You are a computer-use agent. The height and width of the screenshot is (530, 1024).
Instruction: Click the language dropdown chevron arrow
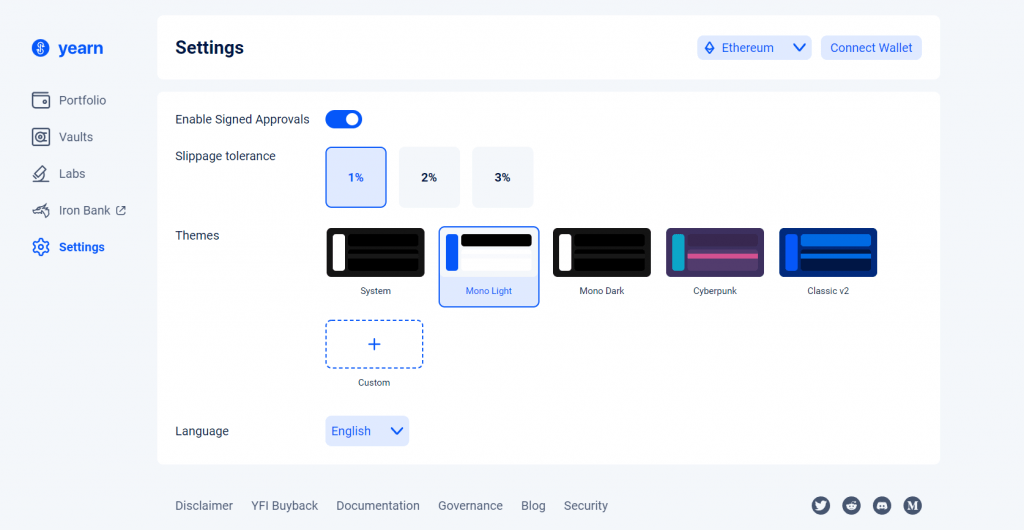pos(396,431)
